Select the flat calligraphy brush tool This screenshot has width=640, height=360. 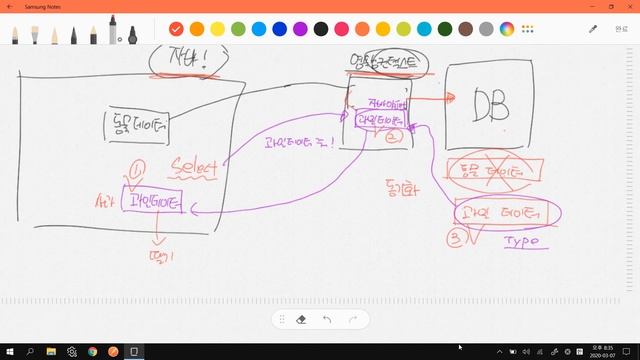click(x=35, y=35)
